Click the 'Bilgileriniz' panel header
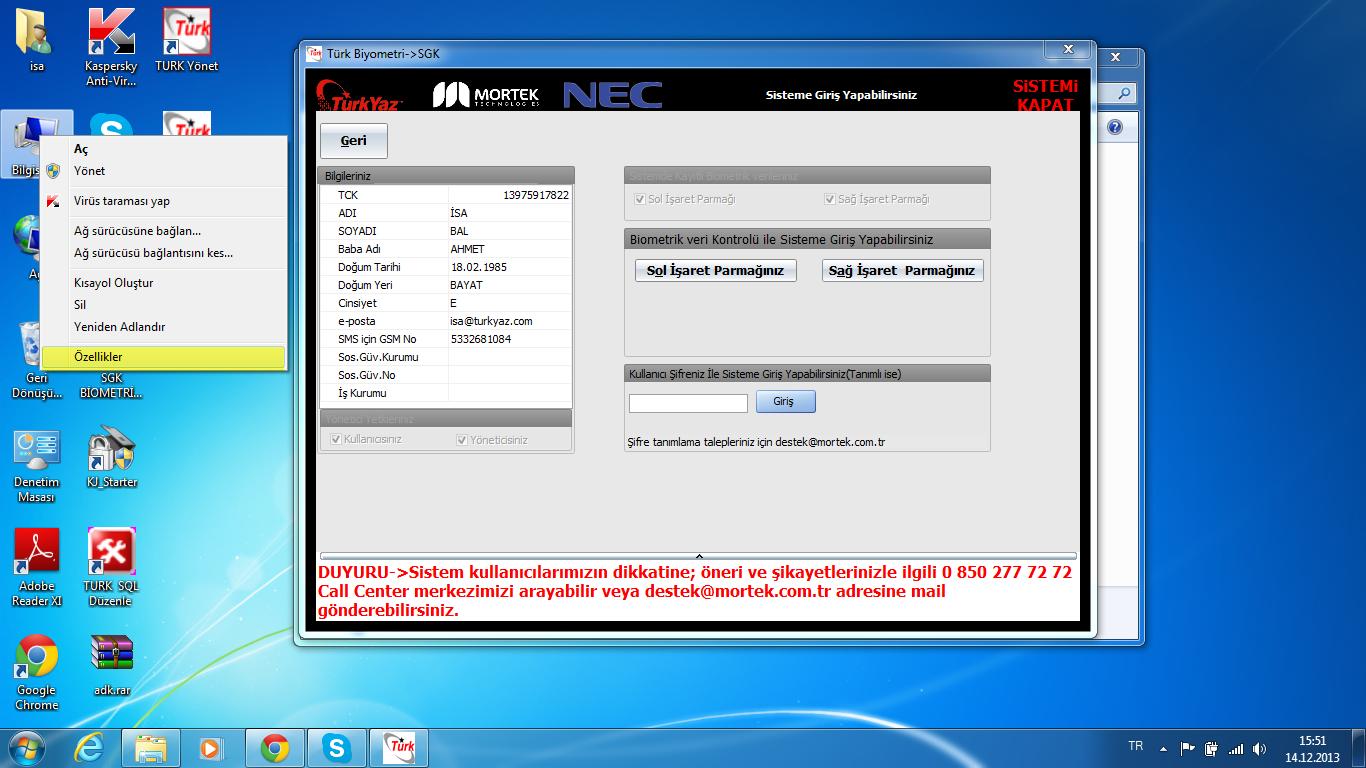The image size is (1366, 768). pos(447,176)
